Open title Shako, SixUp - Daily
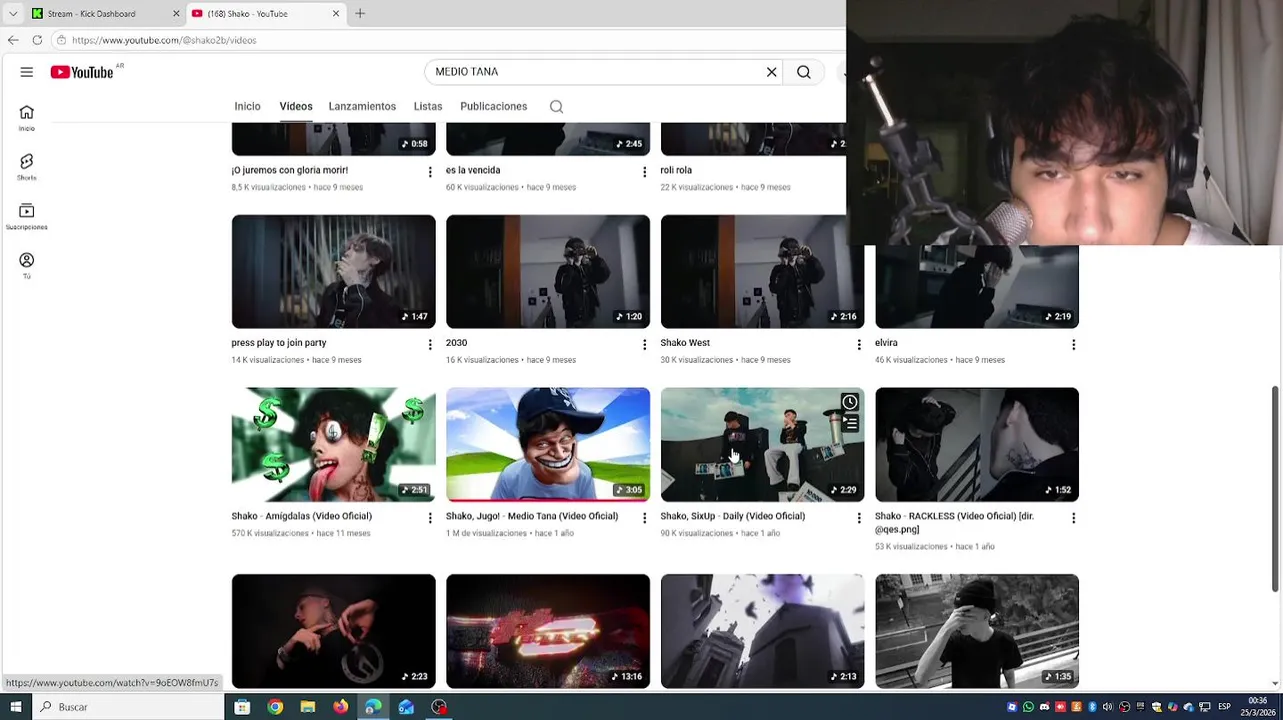The height and width of the screenshot is (720, 1283). tap(732, 516)
